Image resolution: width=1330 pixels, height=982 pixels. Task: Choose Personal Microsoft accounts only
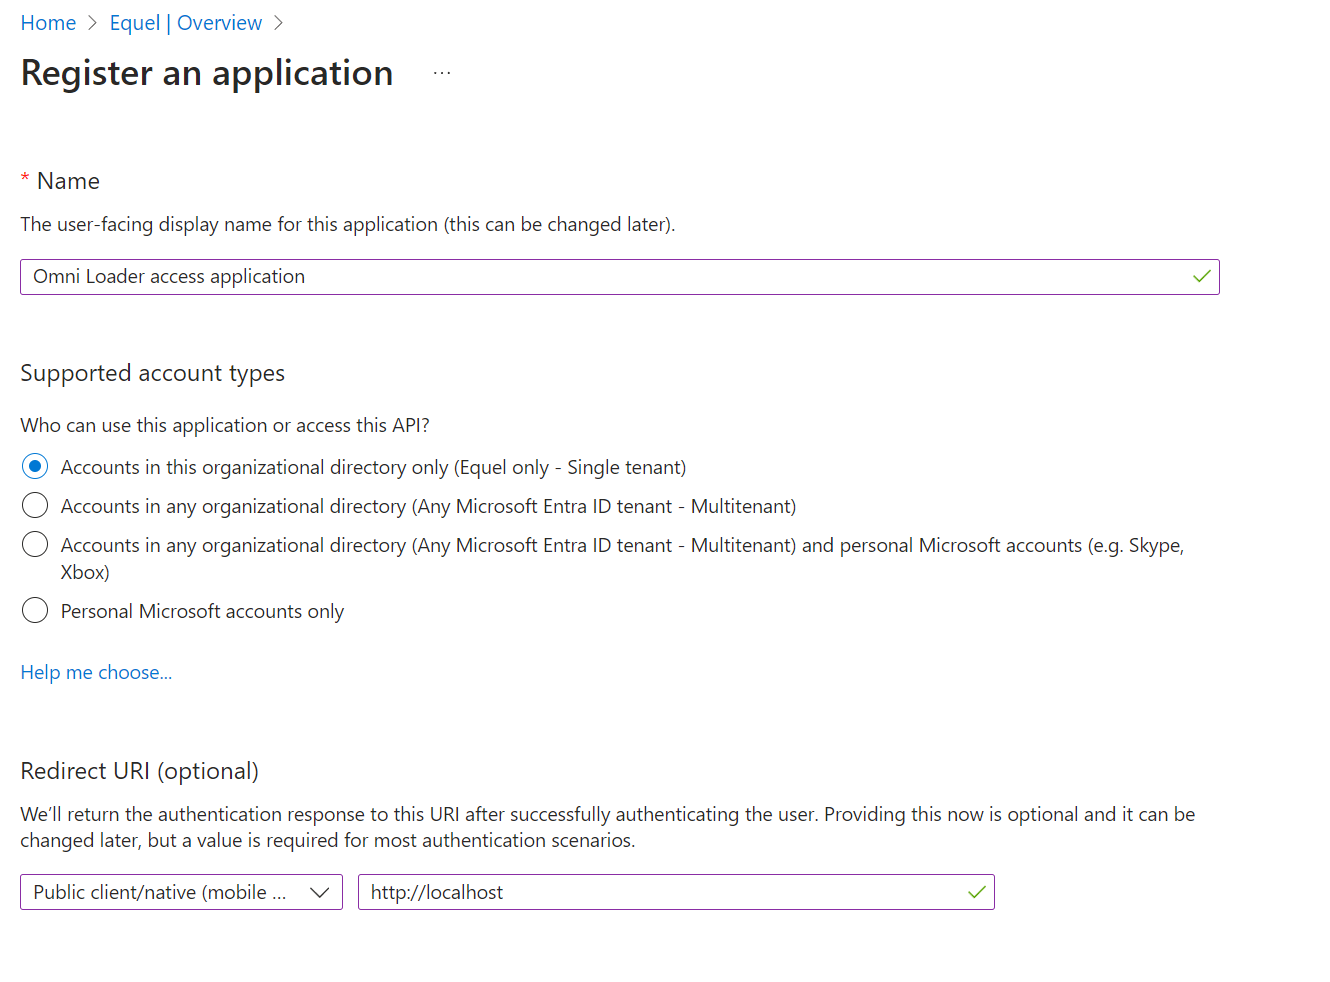pyautogui.click(x=35, y=611)
